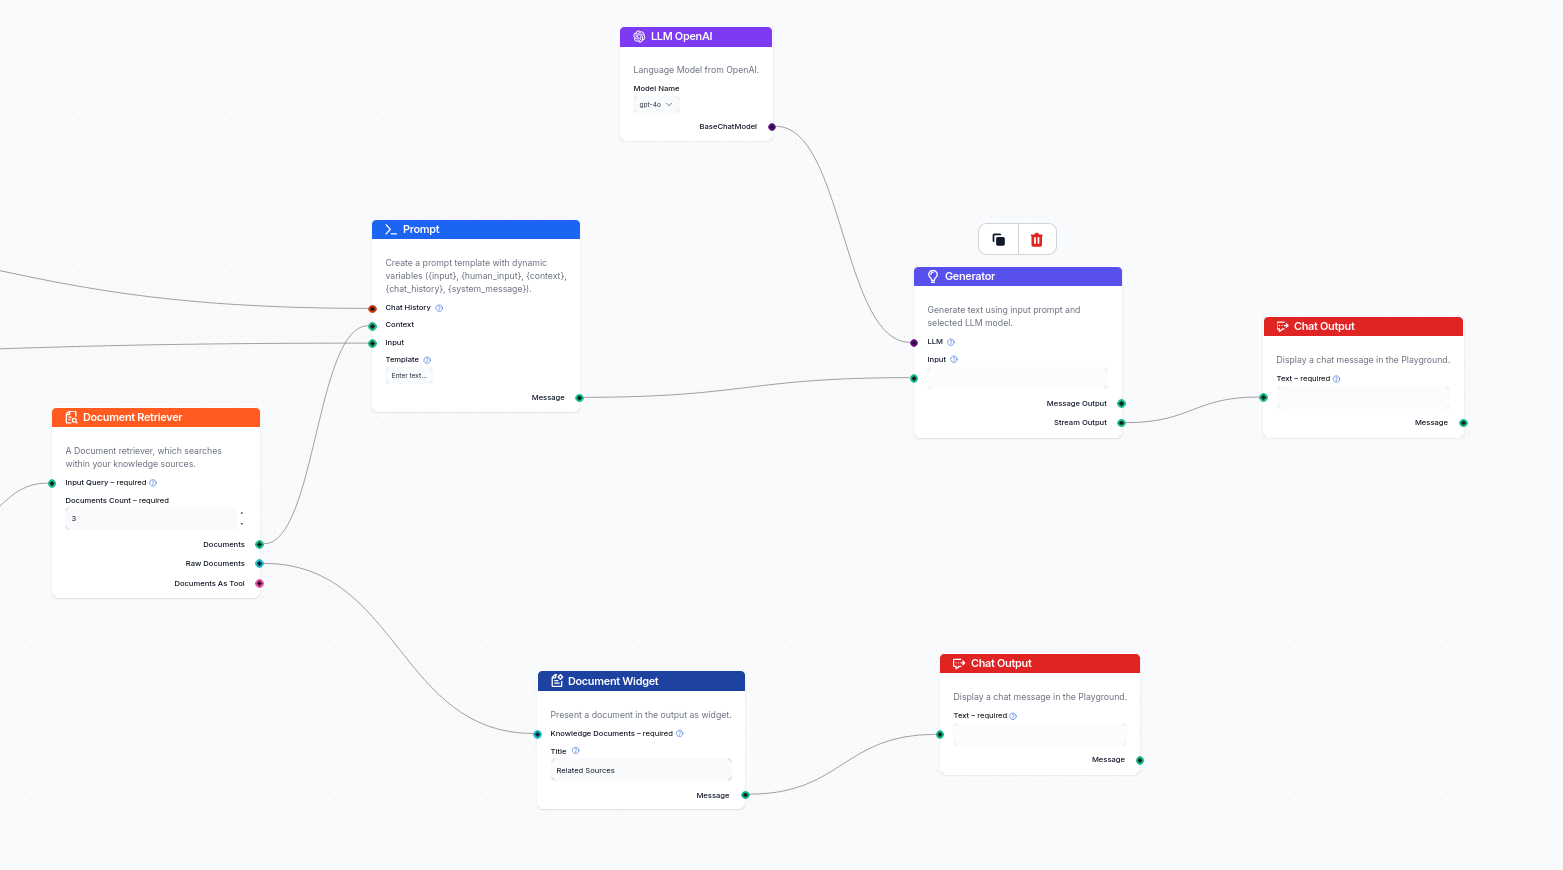The height and width of the screenshot is (870, 1563).
Task: Decrement Documents Count using the down arrow
Action: pyautogui.click(x=240, y=523)
